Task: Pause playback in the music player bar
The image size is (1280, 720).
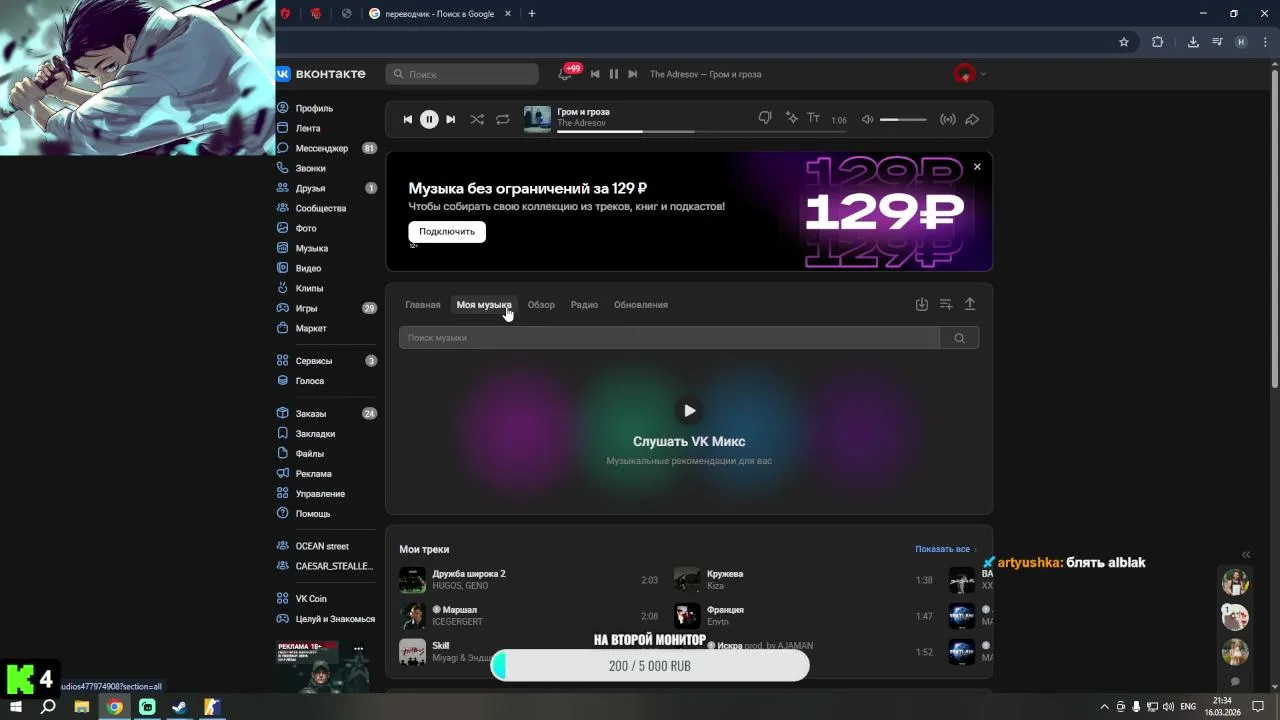Action: pyautogui.click(x=429, y=119)
